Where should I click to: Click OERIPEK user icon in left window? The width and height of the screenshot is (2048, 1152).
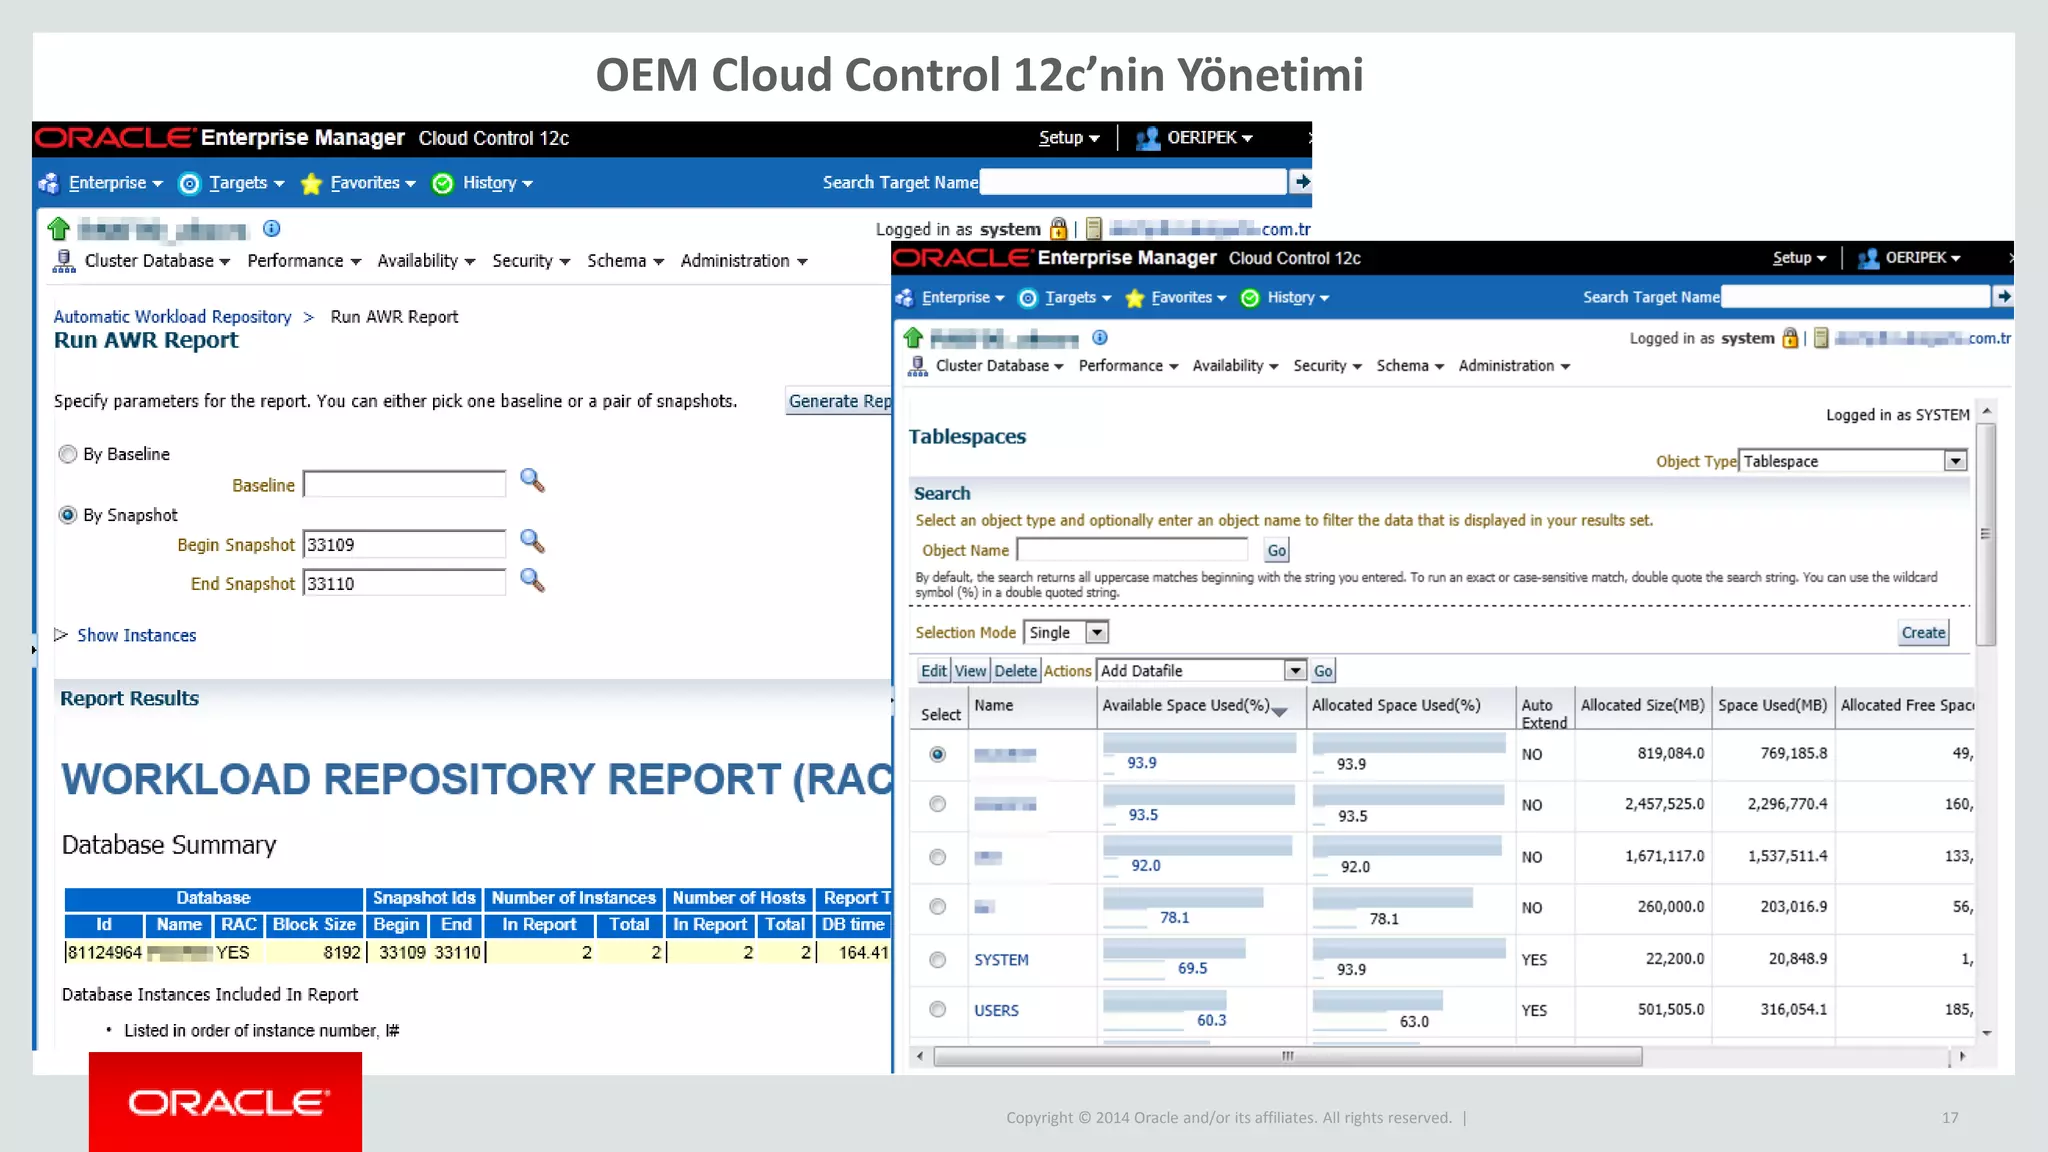[x=1148, y=138]
